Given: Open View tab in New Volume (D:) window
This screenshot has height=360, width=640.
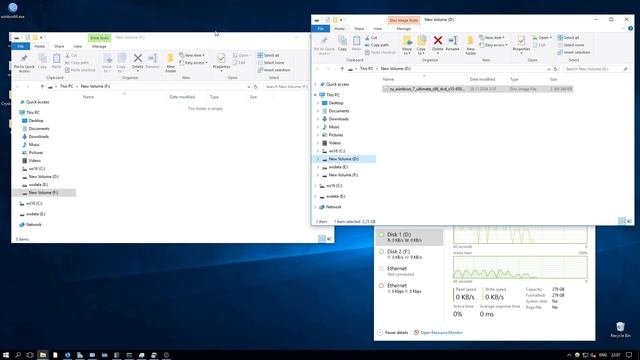Looking at the screenshot, I should [x=378, y=29].
